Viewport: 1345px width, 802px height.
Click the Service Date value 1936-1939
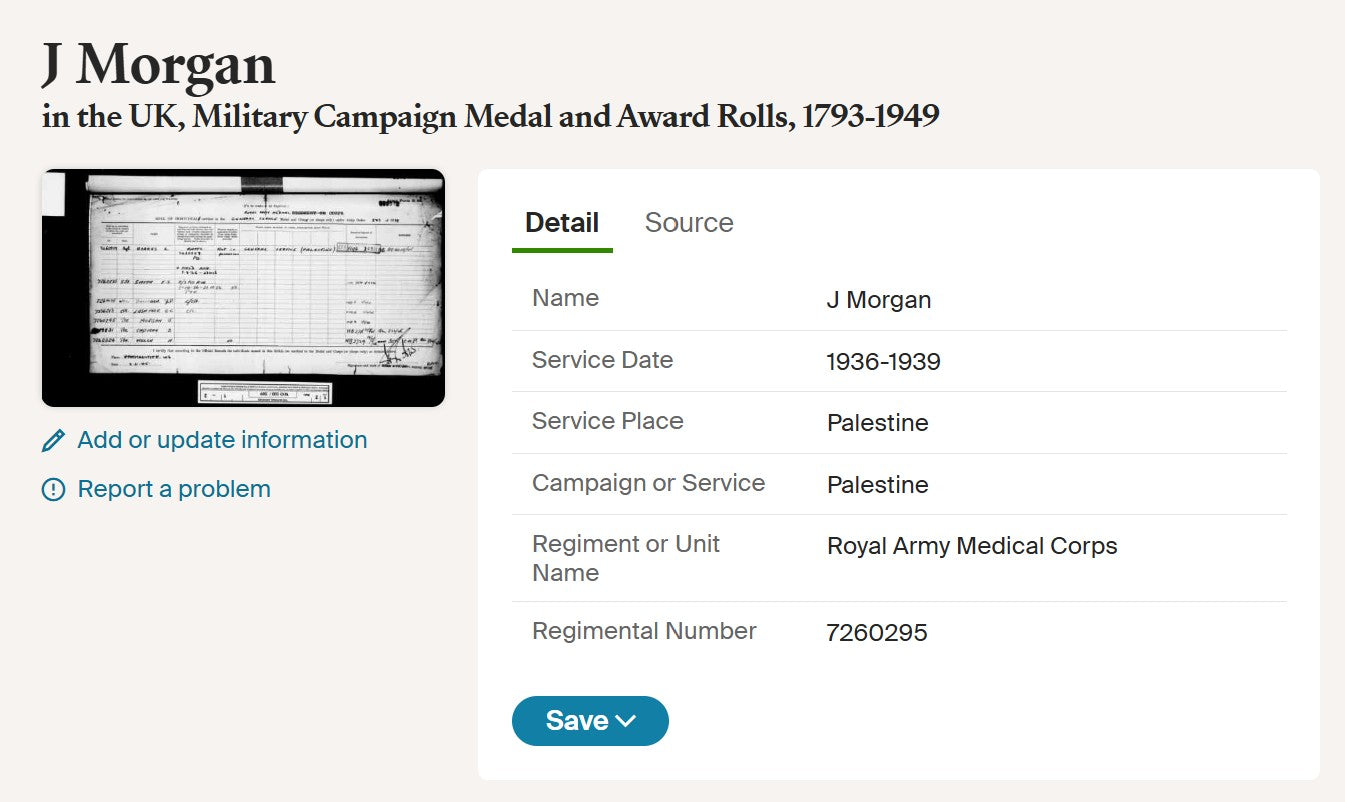(x=883, y=361)
